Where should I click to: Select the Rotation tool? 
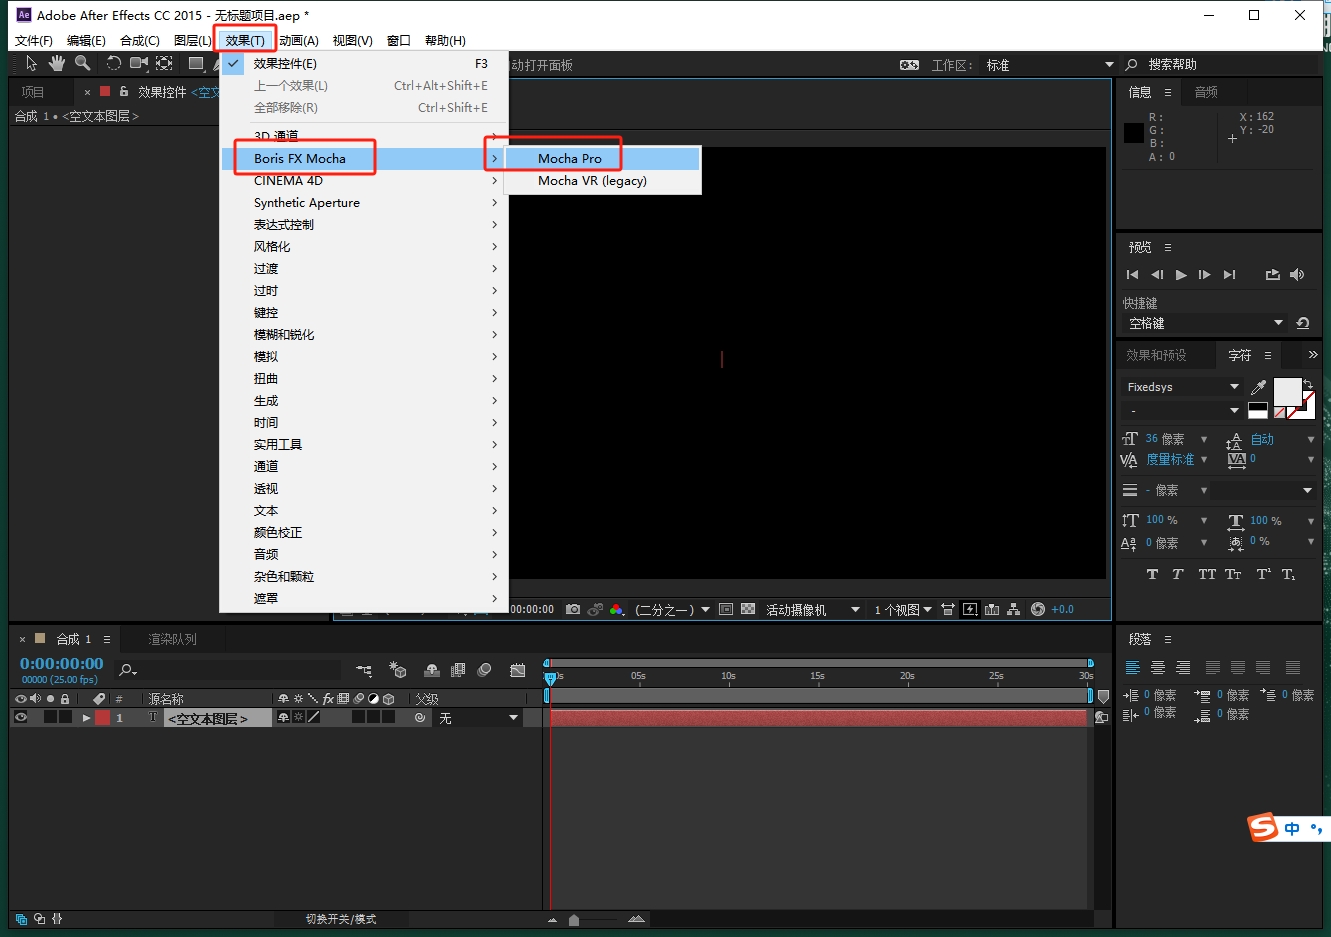[113, 63]
